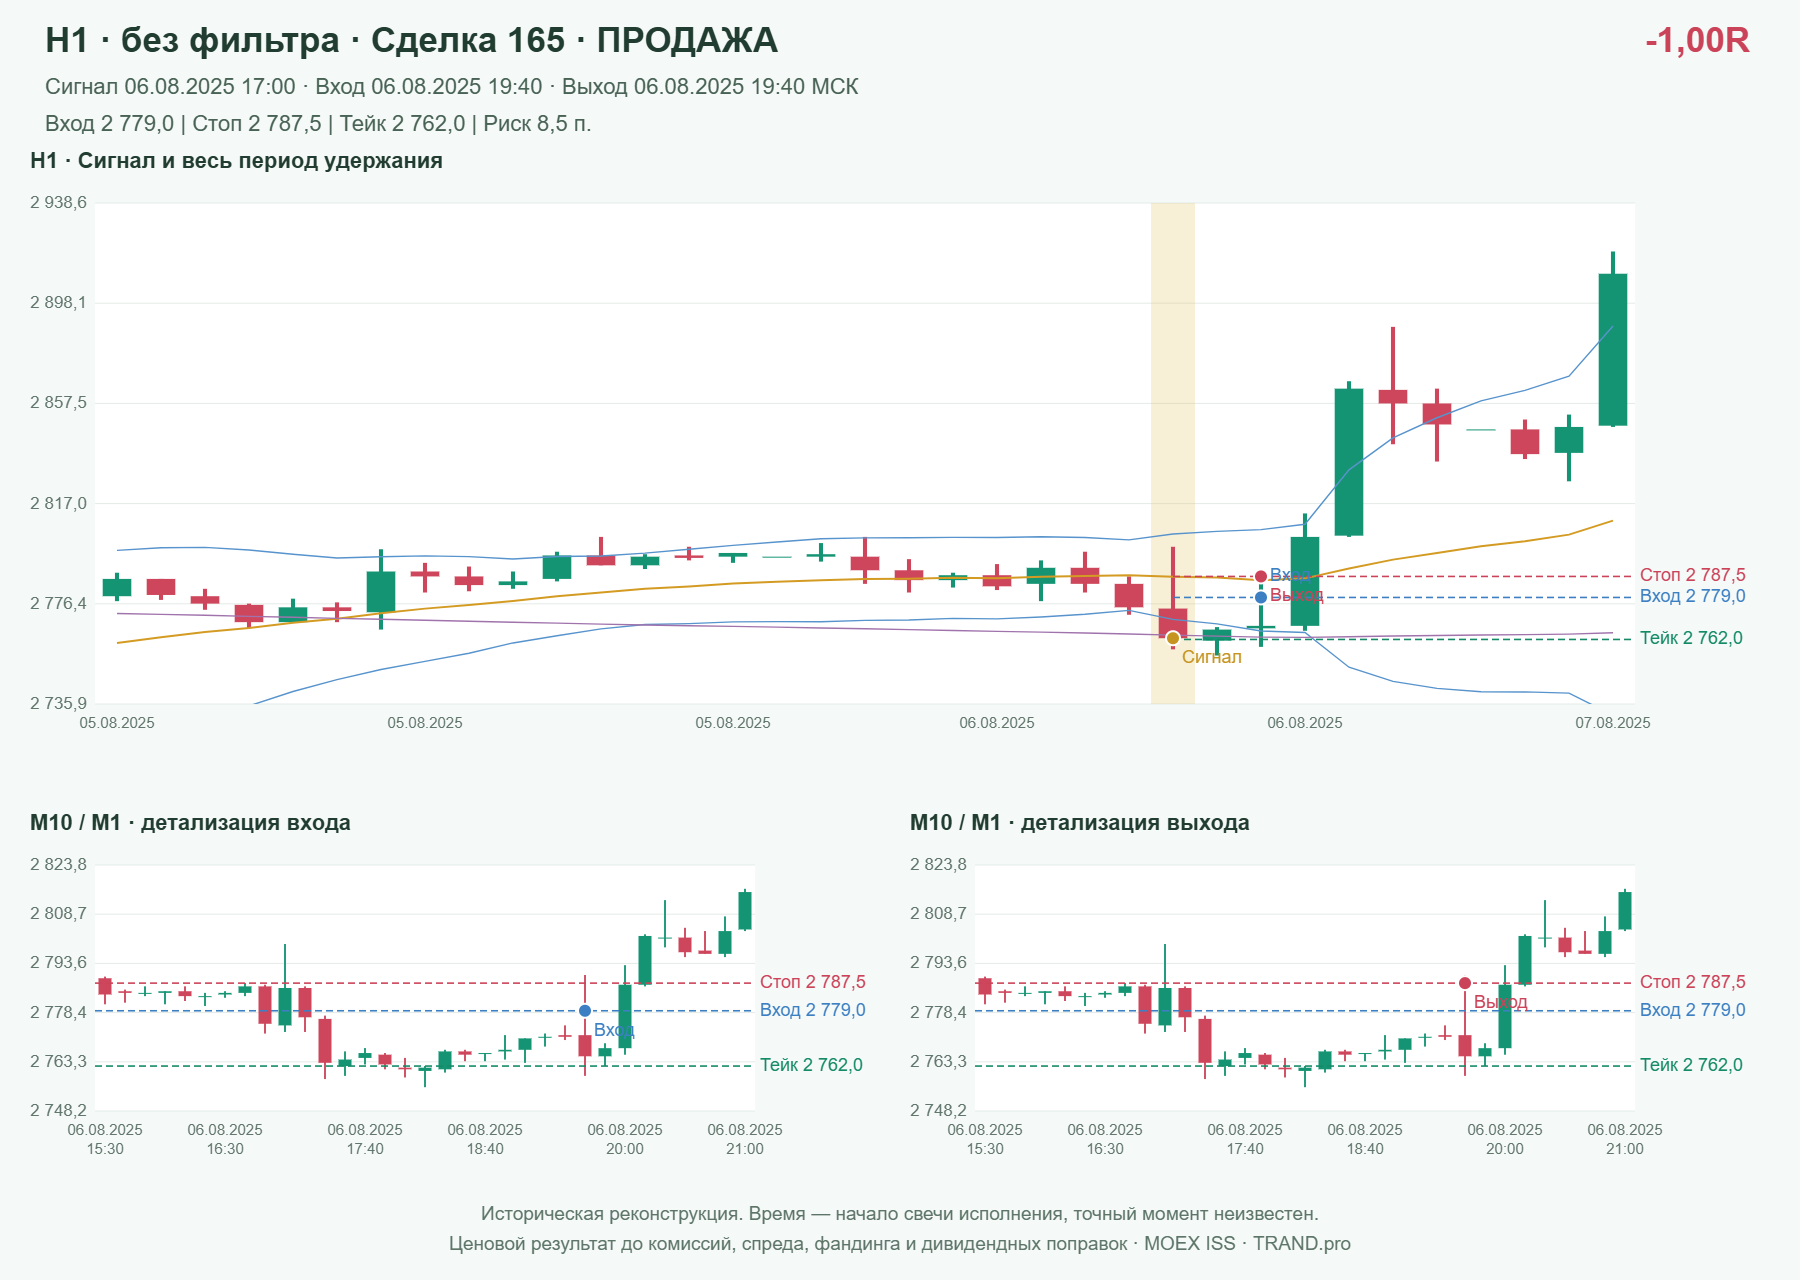Click the blue 'Вход' marker dot in entry chart

[x=585, y=1011]
